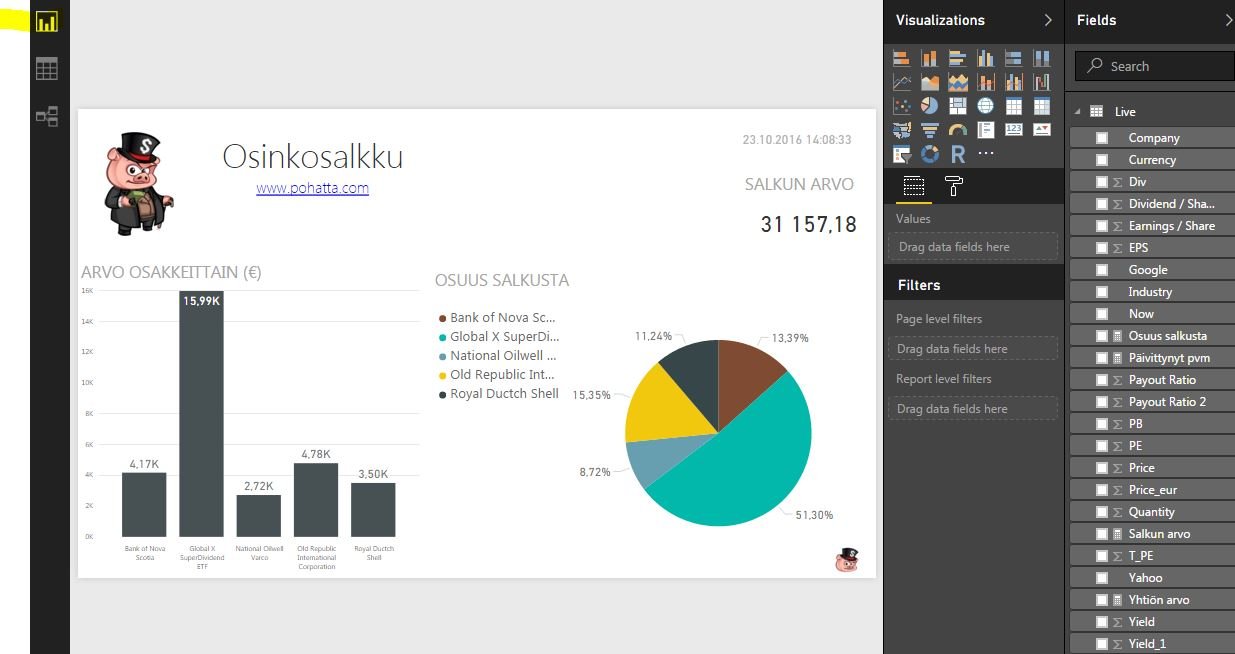1235x654 pixels.
Task: Choose the treemap visualization icon
Action: pos(958,106)
